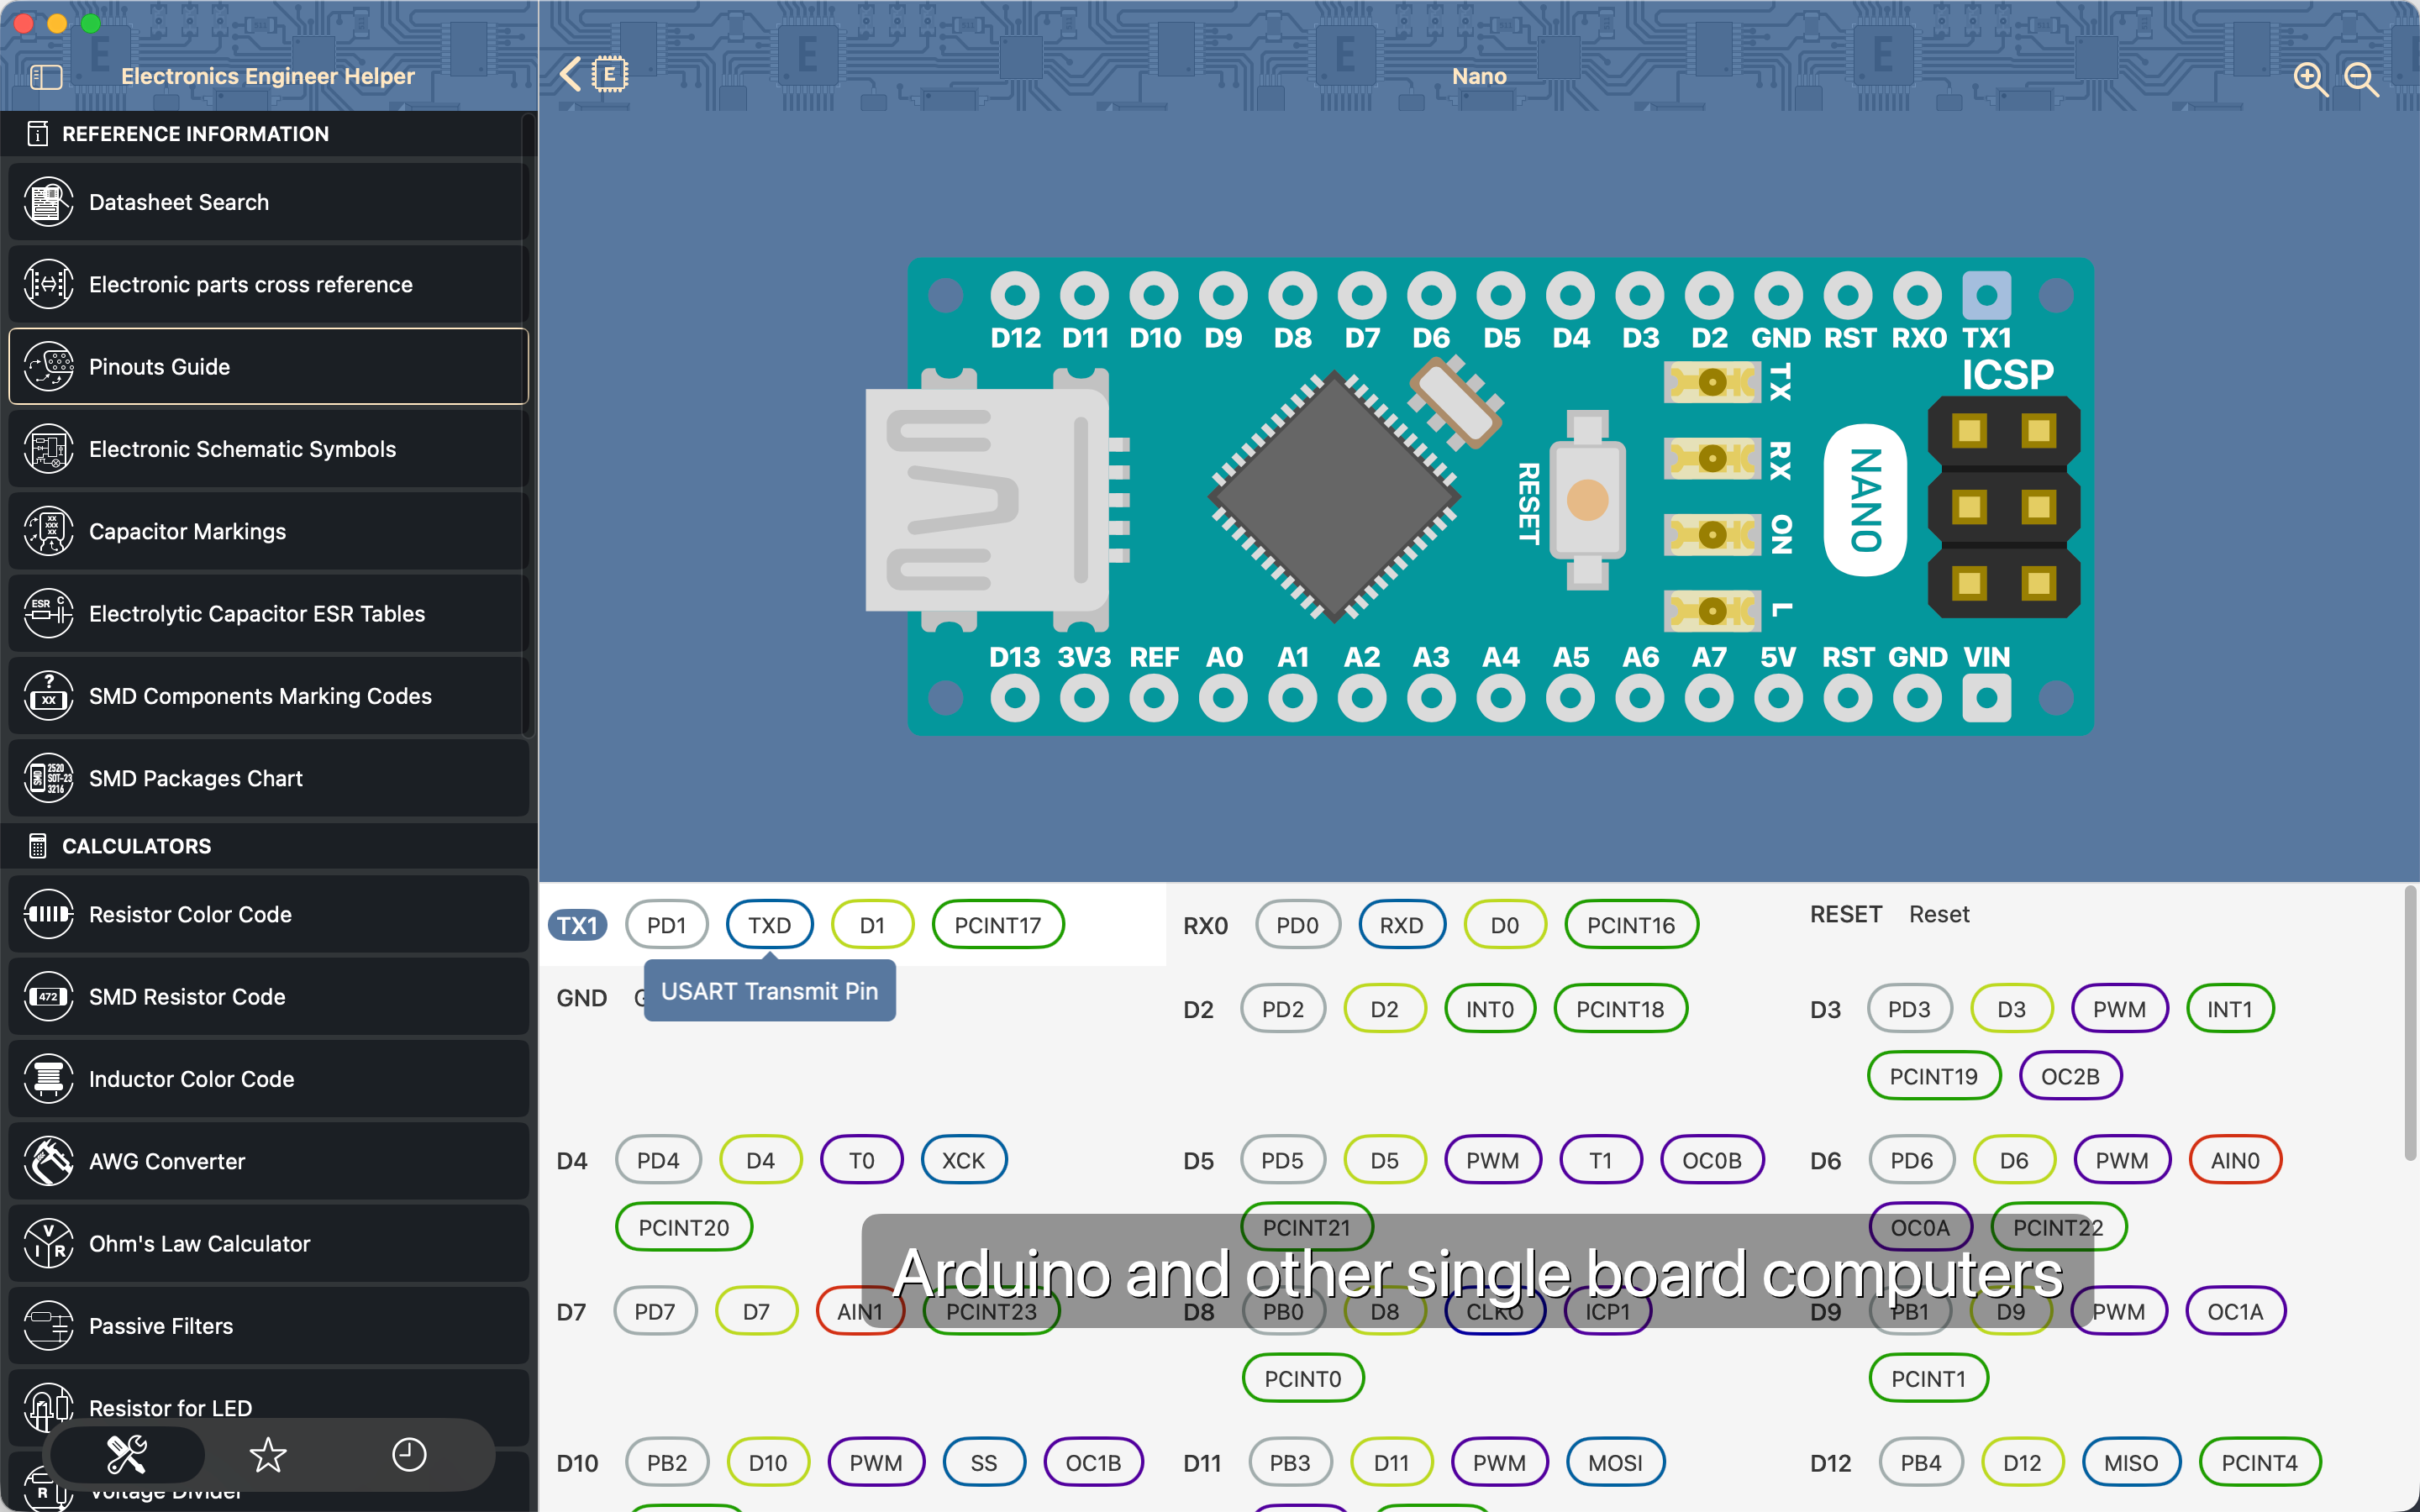
Task: Open the Capacitor Markings icon
Action: pyautogui.click(x=48, y=531)
